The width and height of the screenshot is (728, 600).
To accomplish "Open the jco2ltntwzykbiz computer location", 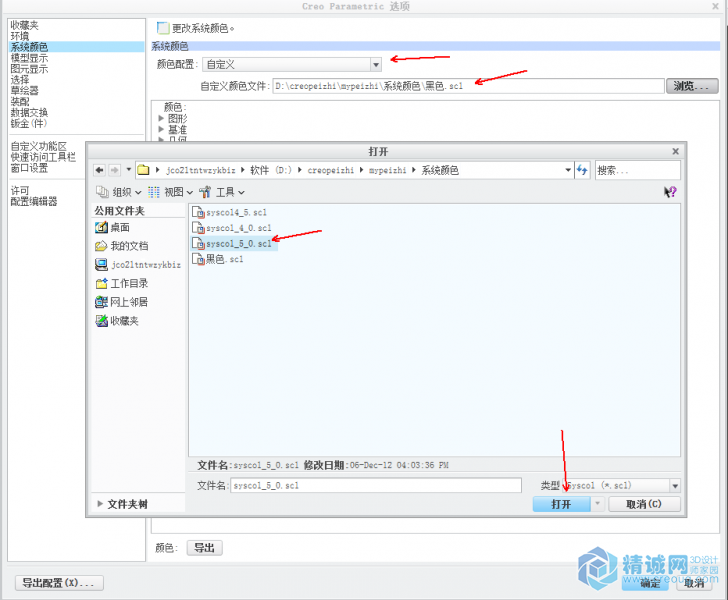I will pos(138,265).
